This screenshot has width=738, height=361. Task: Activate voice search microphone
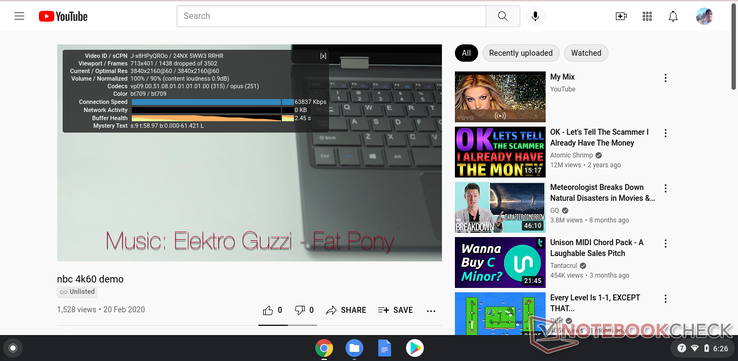click(x=535, y=16)
